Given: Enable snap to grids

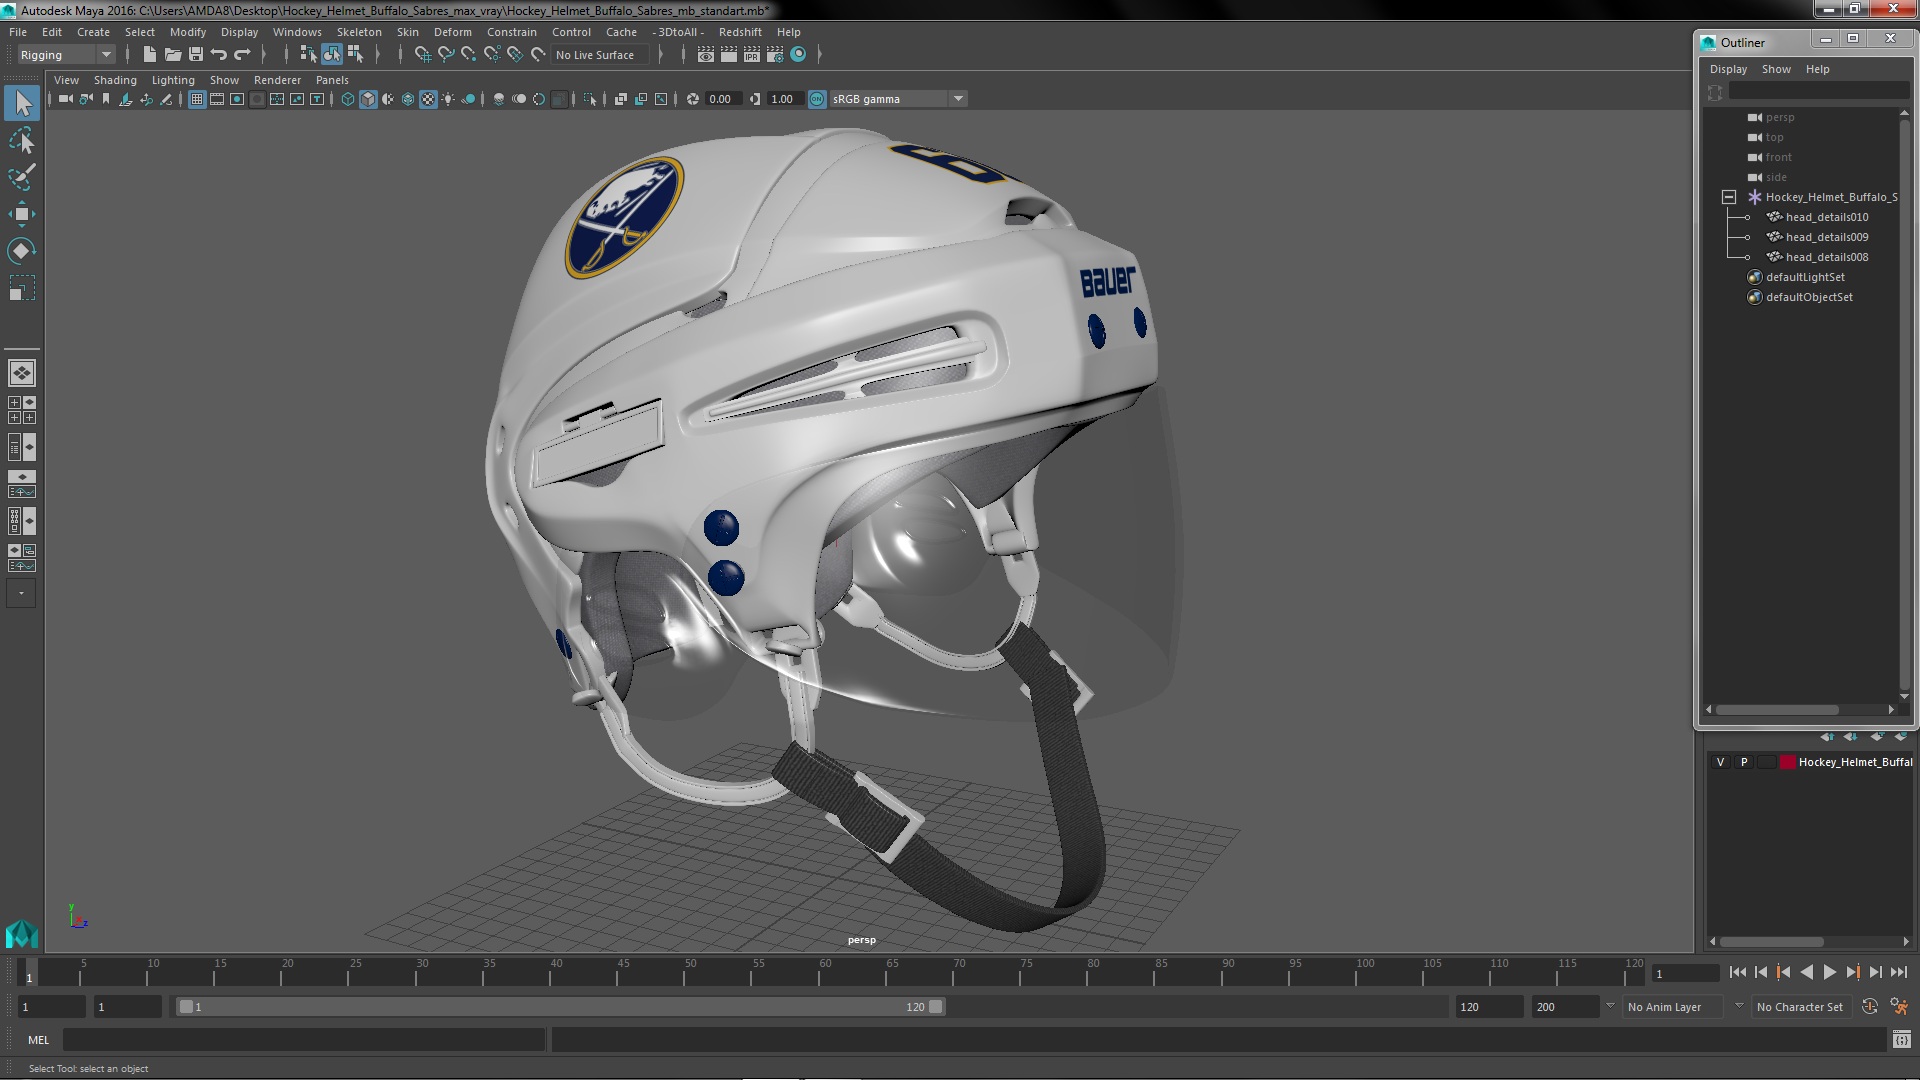Looking at the screenshot, I should 422,55.
